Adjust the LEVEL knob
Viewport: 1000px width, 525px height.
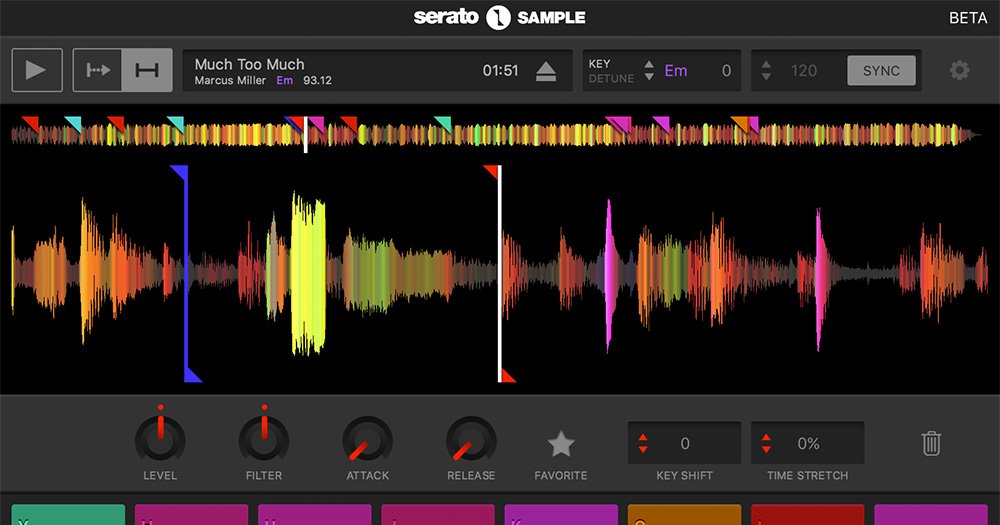click(160, 439)
